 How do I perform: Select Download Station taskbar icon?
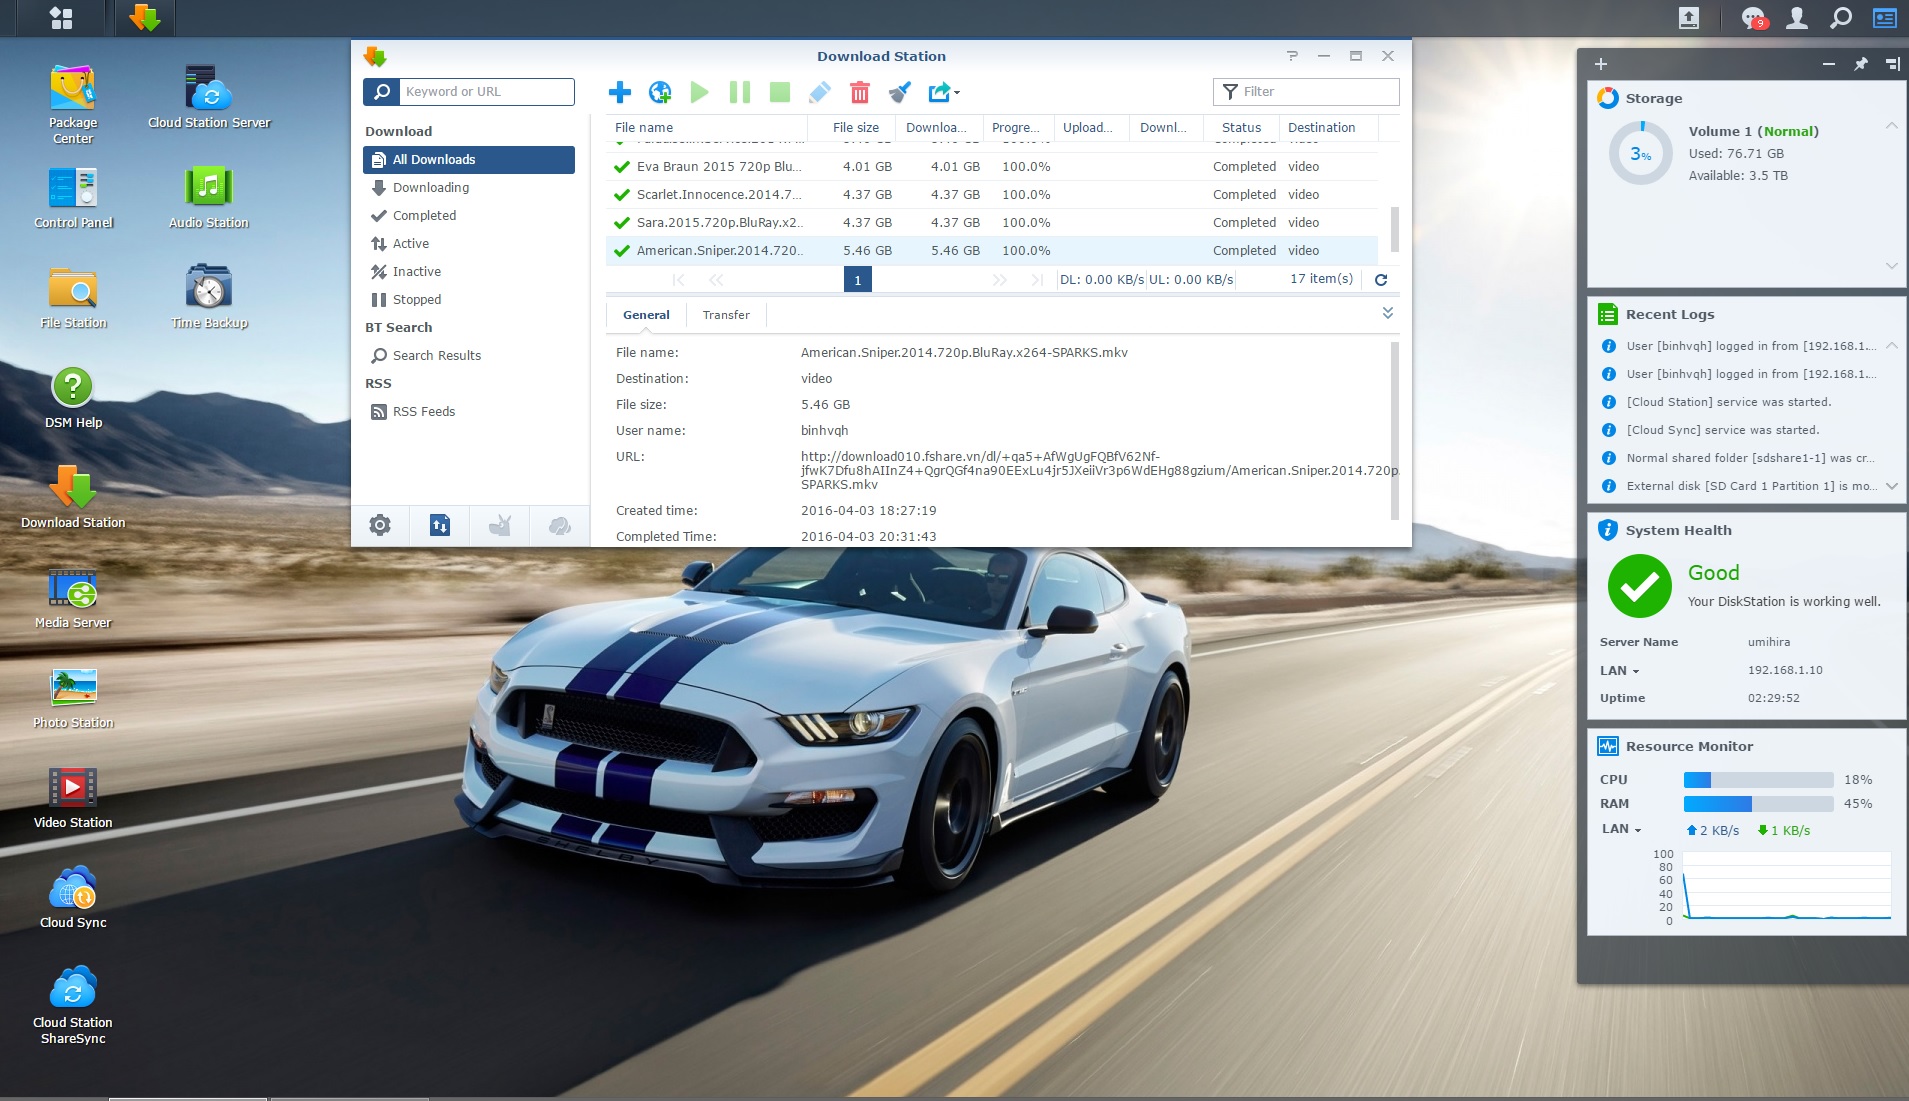(145, 18)
